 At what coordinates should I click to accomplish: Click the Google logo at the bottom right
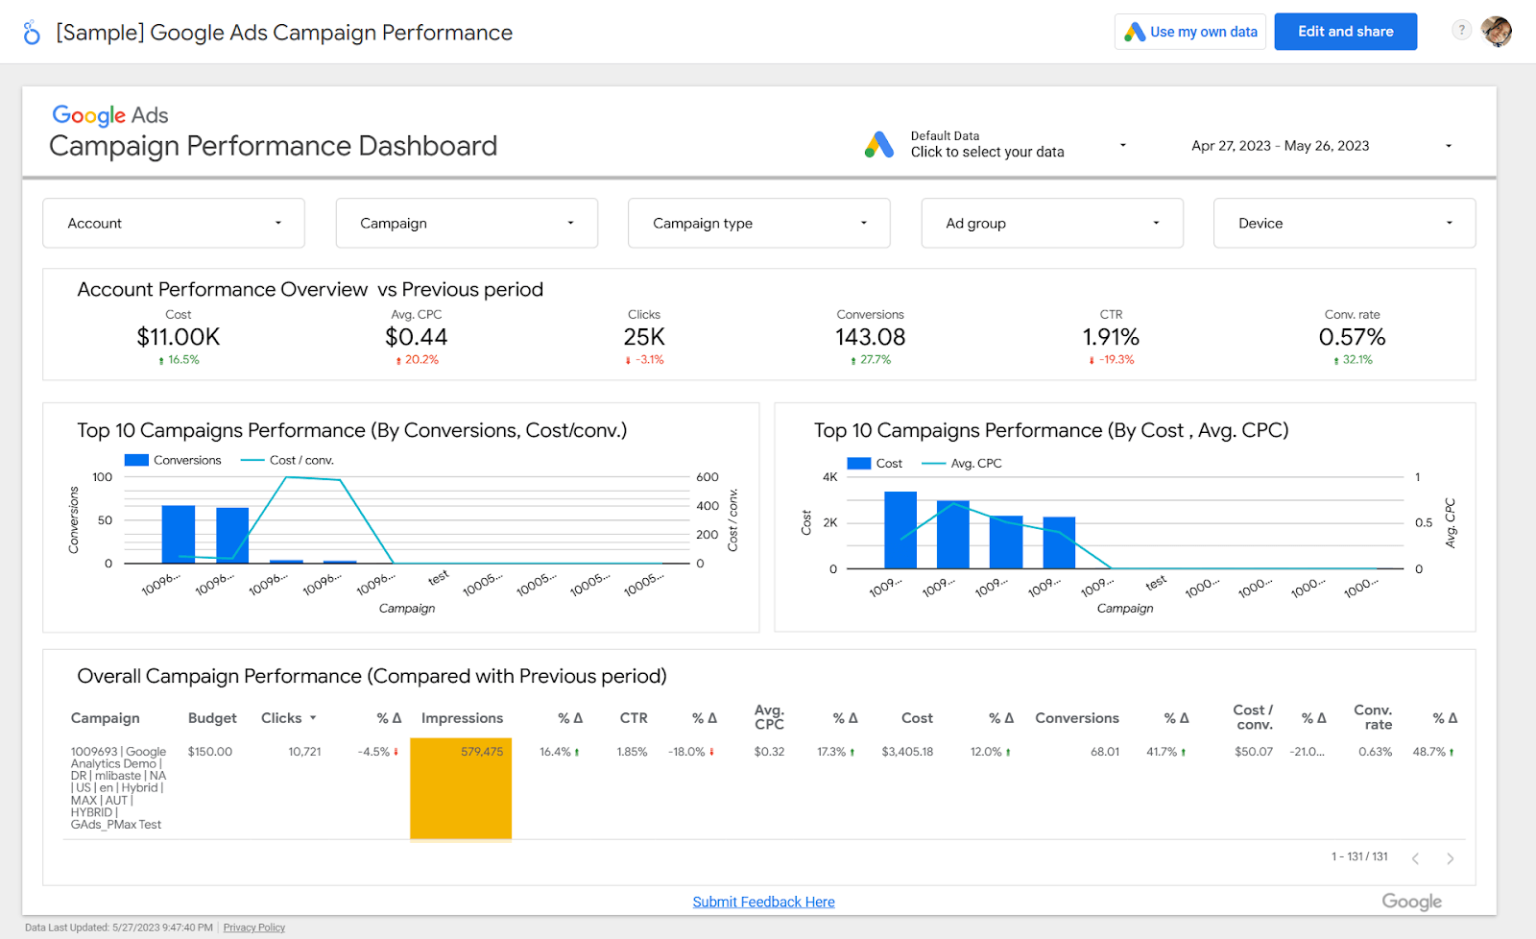tap(1411, 901)
